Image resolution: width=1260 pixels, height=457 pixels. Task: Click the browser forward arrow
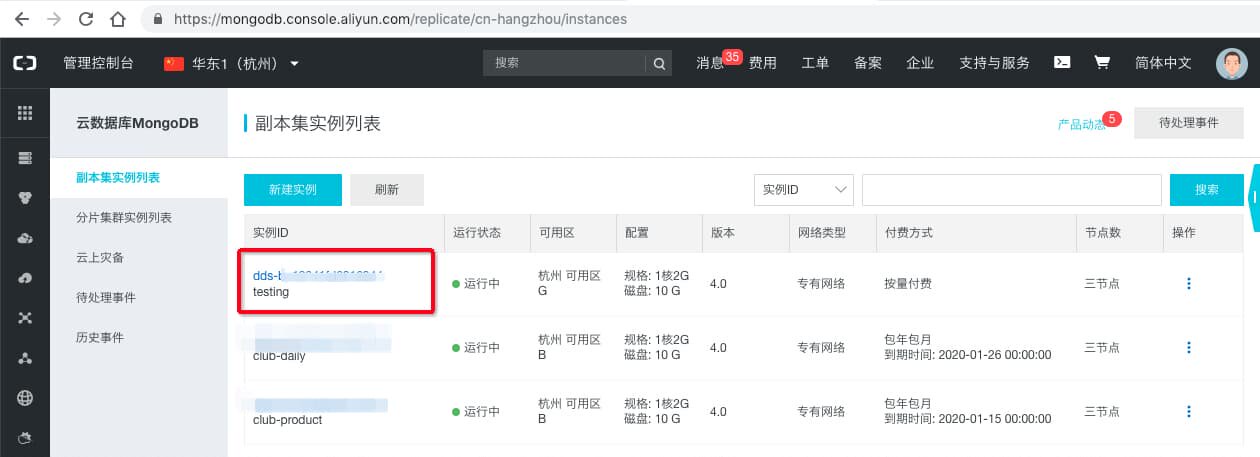(54, 18)
